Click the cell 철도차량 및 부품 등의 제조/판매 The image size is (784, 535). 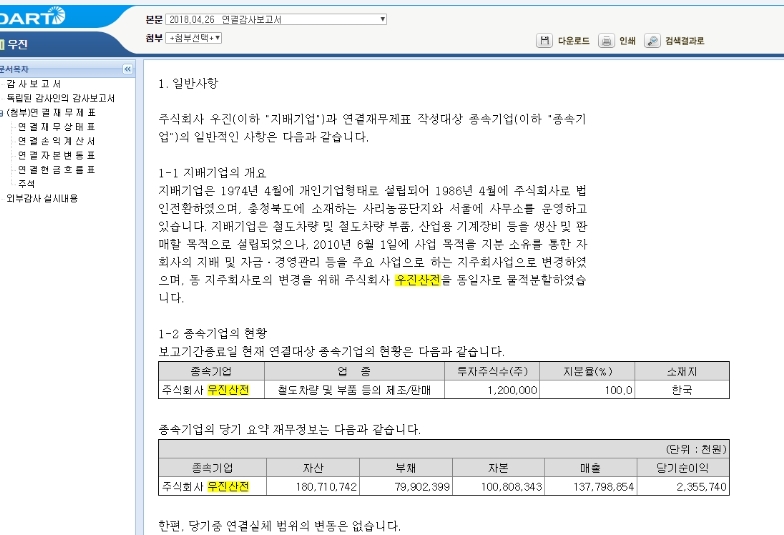pyautogui.click(x=354, y=390)
